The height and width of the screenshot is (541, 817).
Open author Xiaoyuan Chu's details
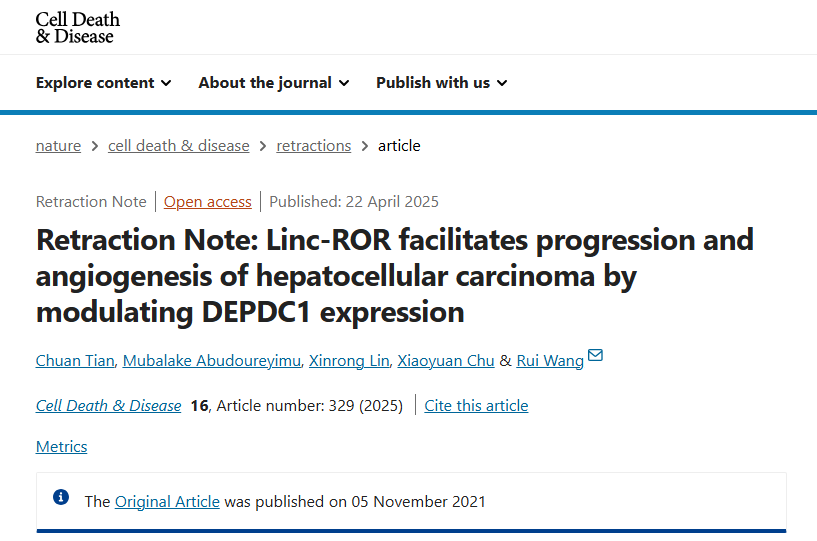click(x=446, y=361)
